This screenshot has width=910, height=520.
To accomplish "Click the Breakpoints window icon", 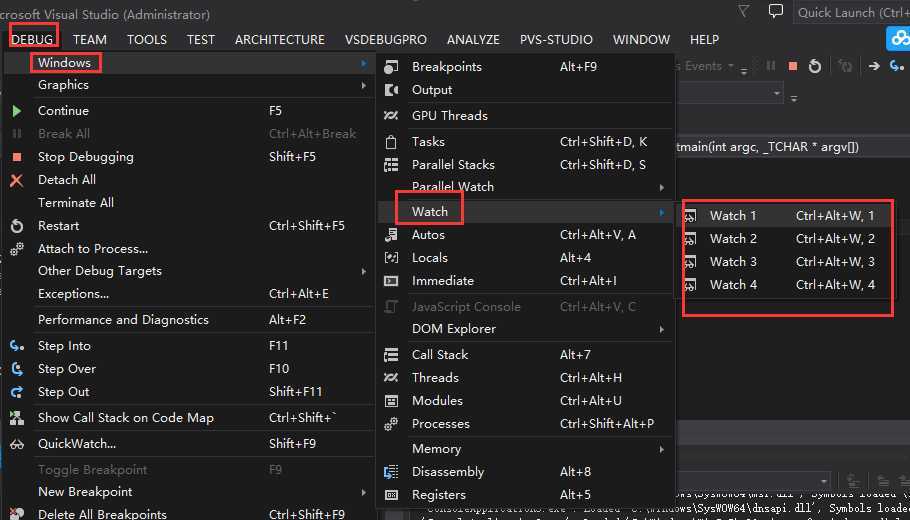I will coord(391,67).
